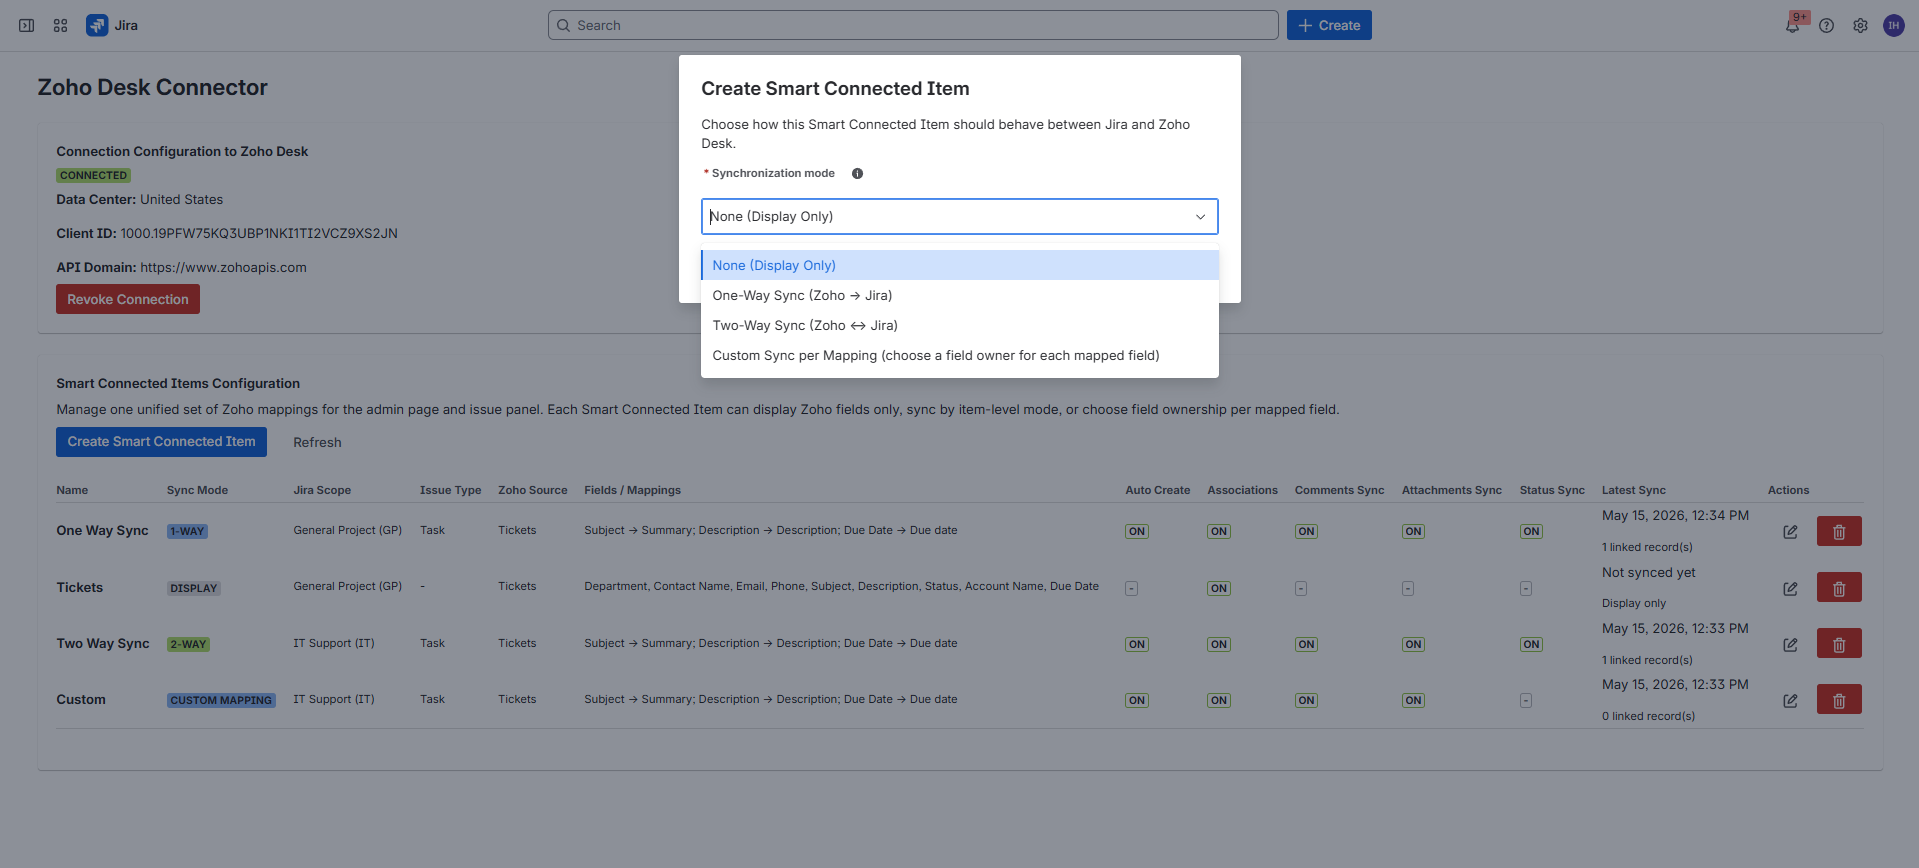Select Custom Sync per Mapping option
The height and width of the screenshot is (868, 1919).
click(960, 355)
